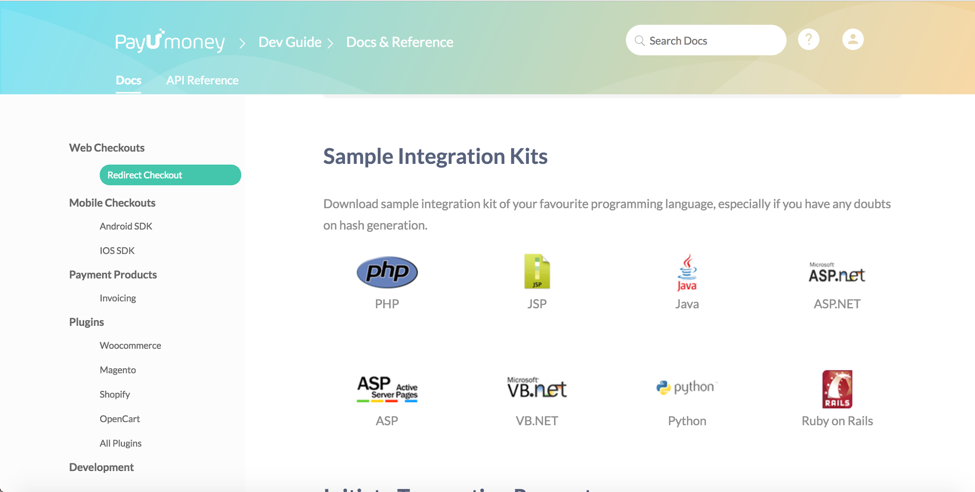Open Android SDK docs
This screenshot has height=492, width=975.
(126, 226)
